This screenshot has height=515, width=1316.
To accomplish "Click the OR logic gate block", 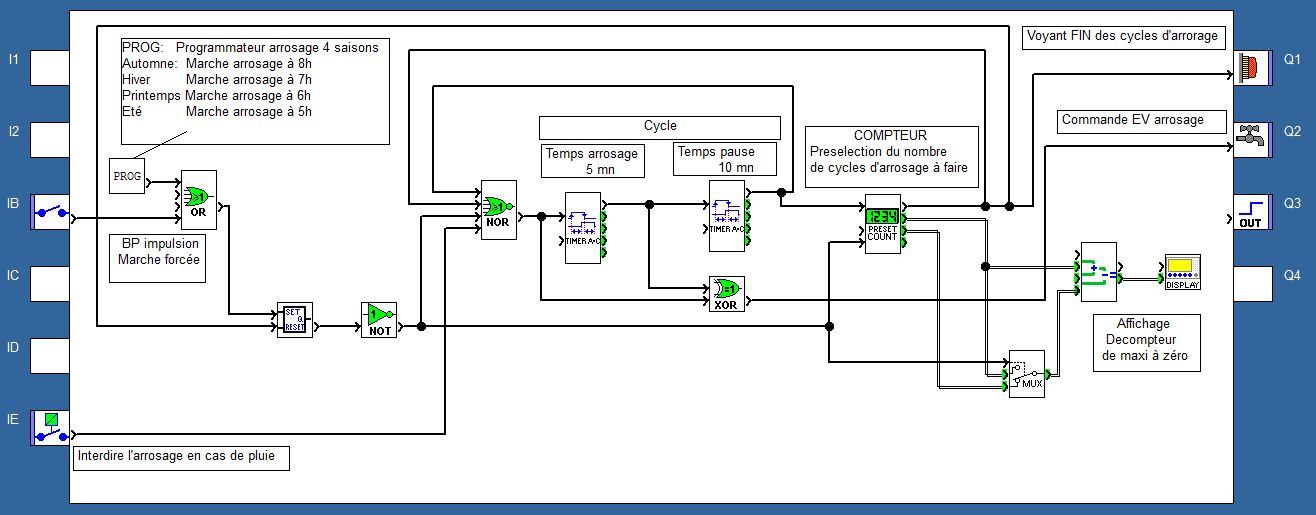I will point(198,200).
